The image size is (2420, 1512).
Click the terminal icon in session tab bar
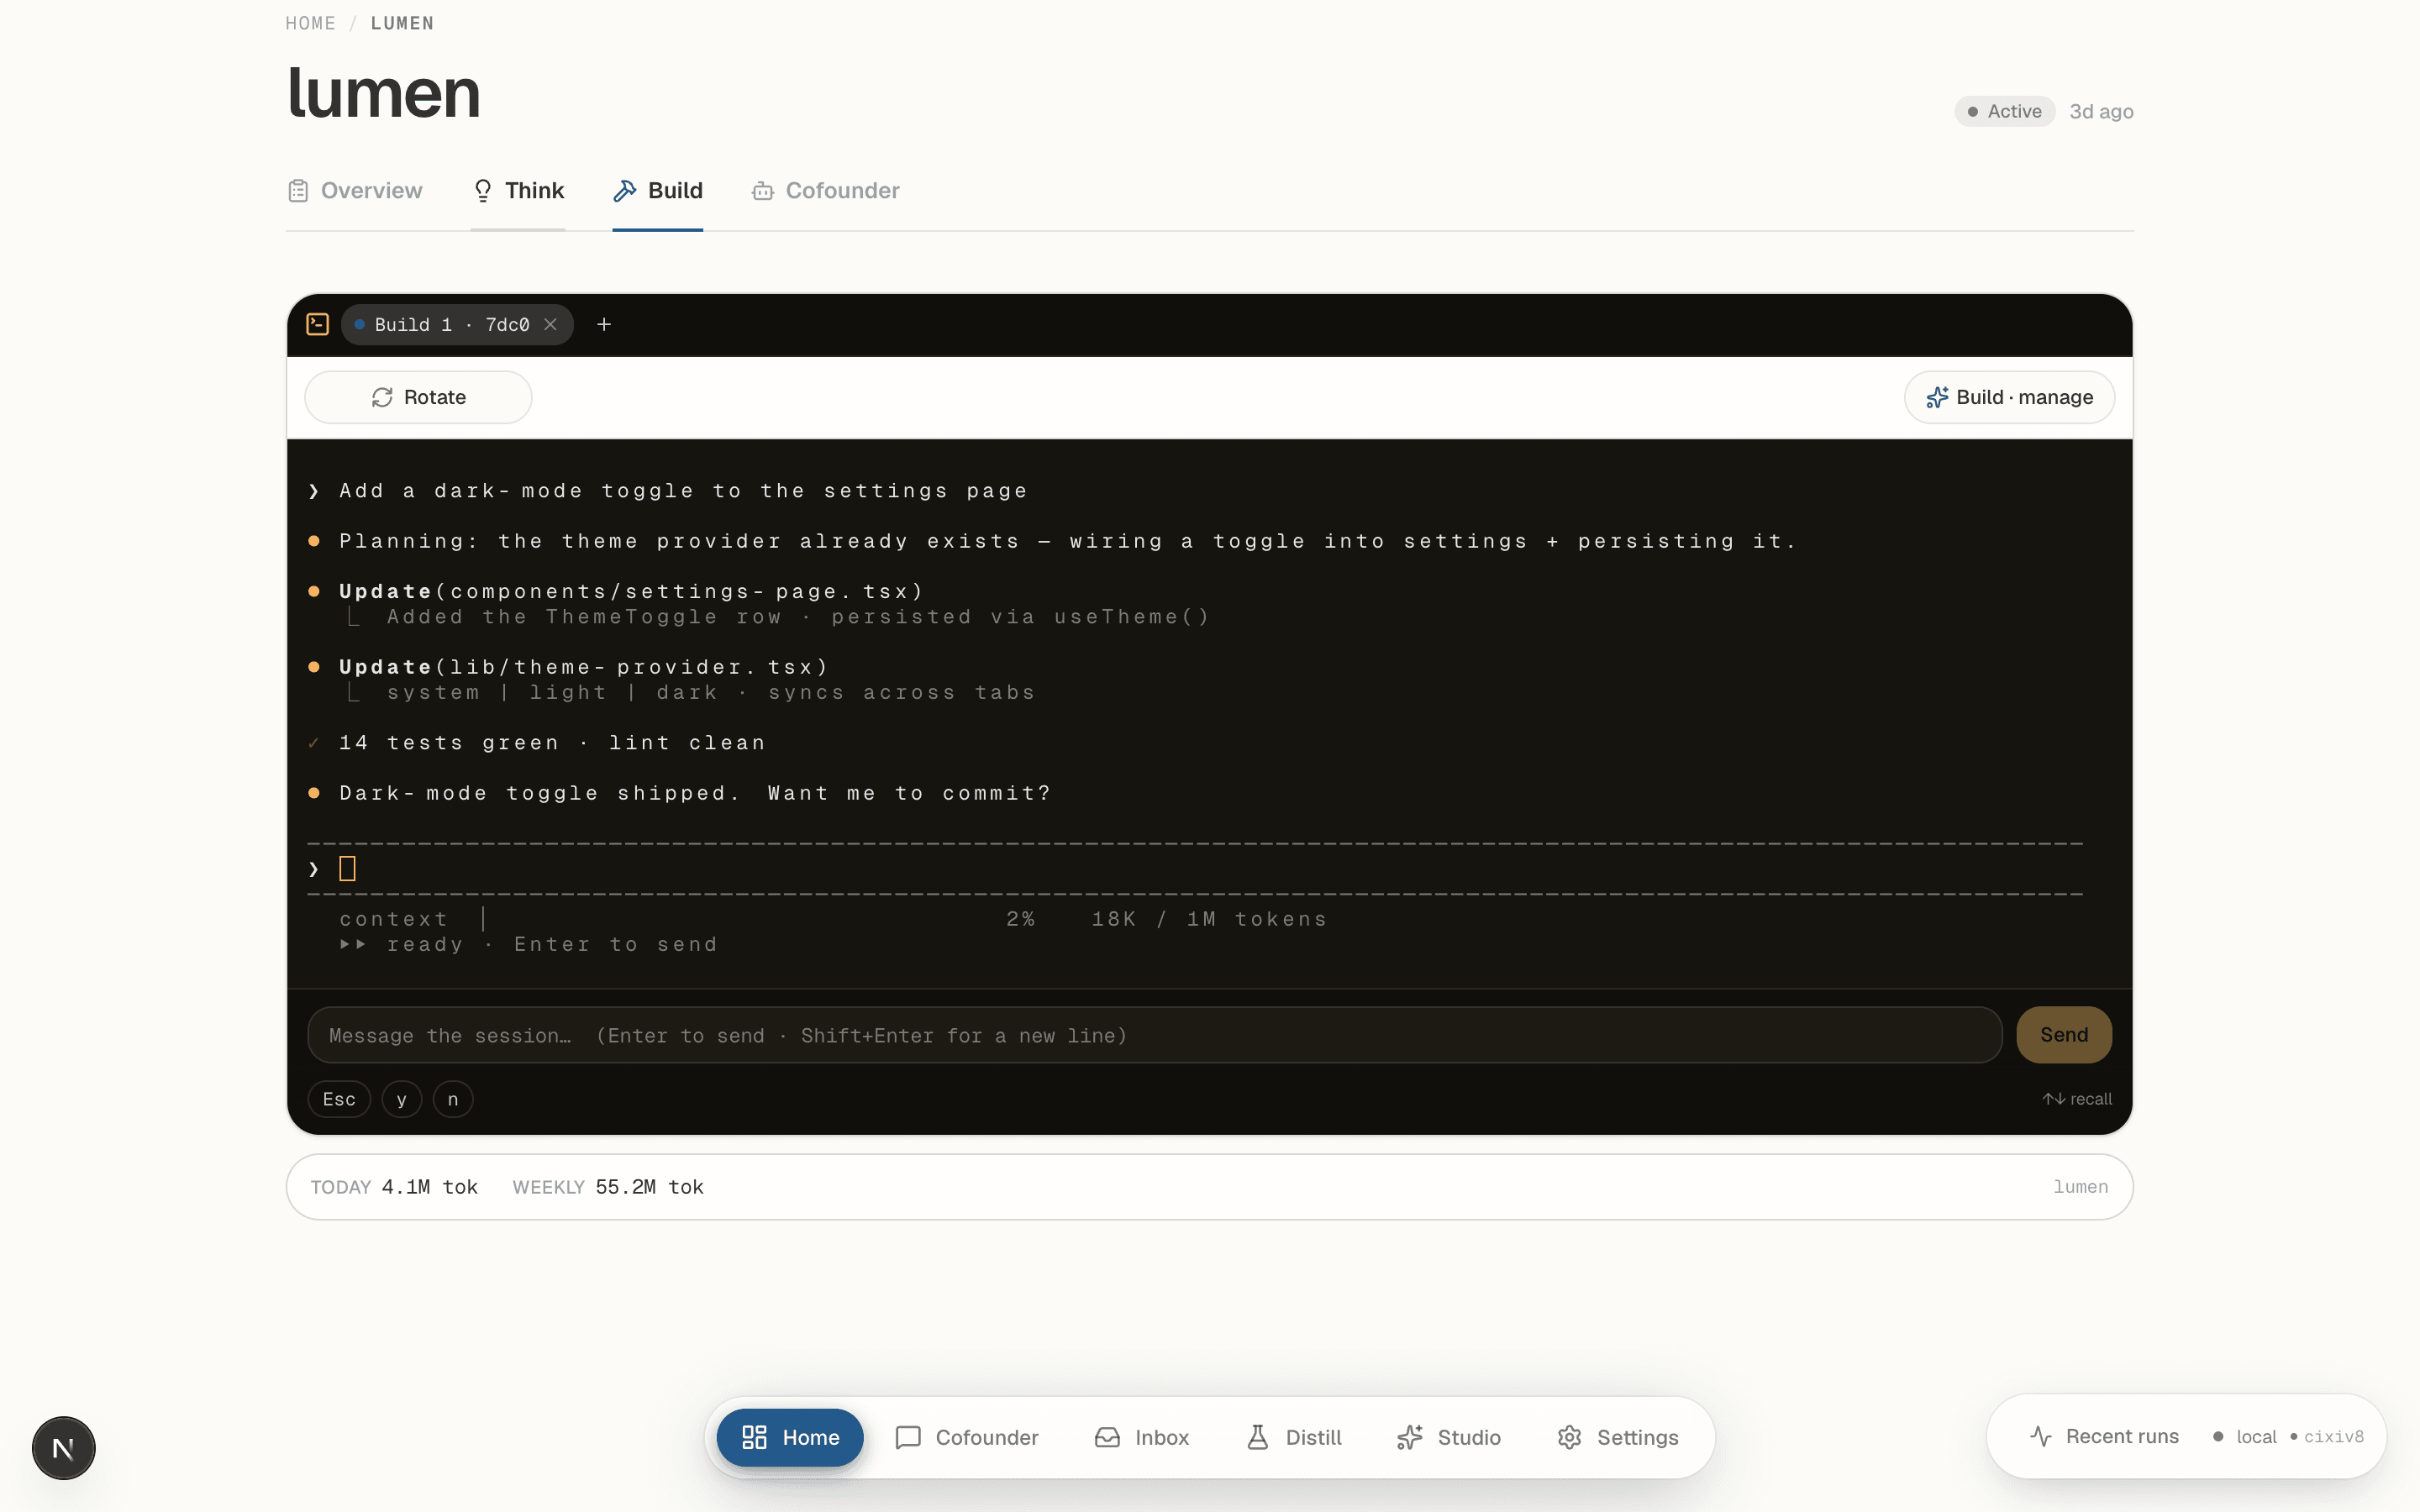[x=317, y=324]
